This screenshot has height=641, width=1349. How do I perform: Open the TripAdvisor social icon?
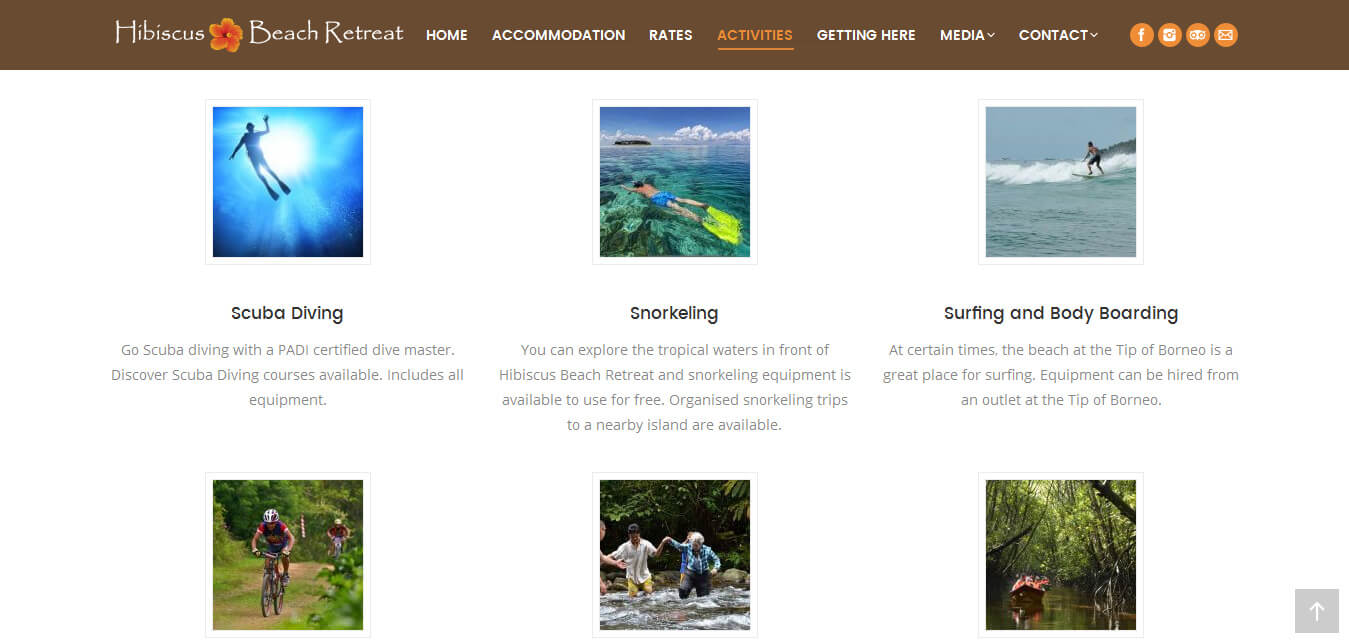click(1197, 35)
